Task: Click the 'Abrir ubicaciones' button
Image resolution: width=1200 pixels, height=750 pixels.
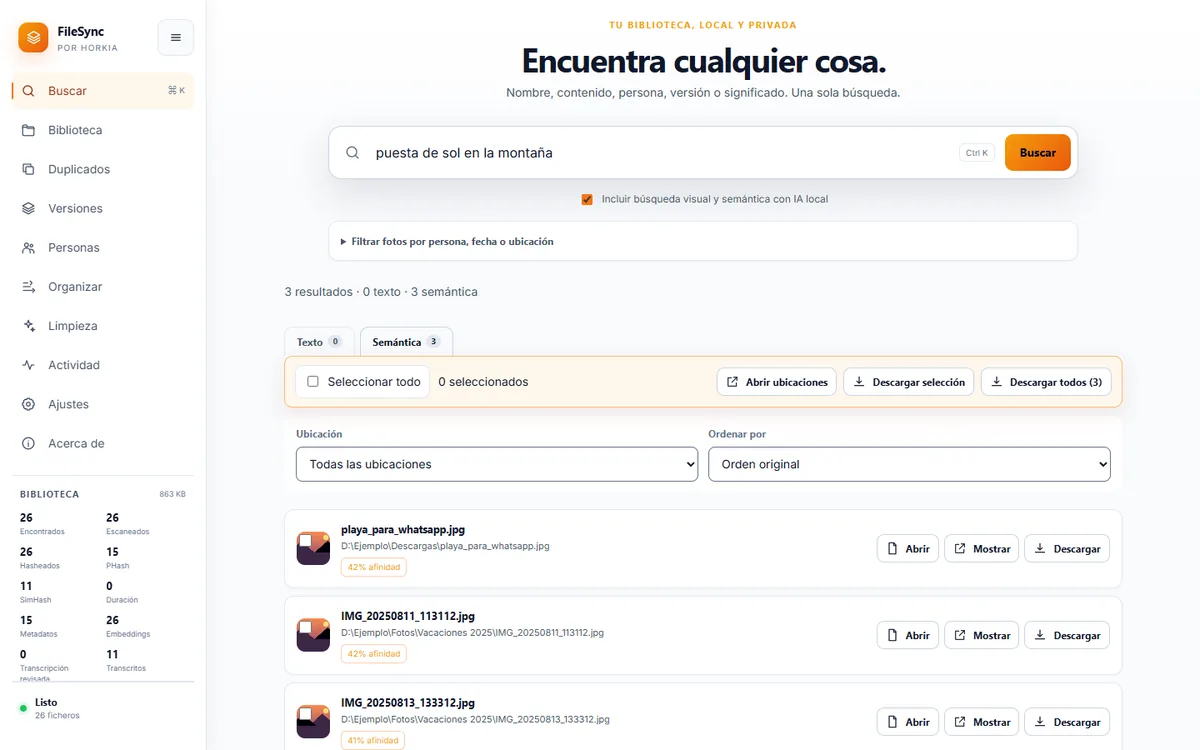Action: pyautogui.click(x=777, y=382)
